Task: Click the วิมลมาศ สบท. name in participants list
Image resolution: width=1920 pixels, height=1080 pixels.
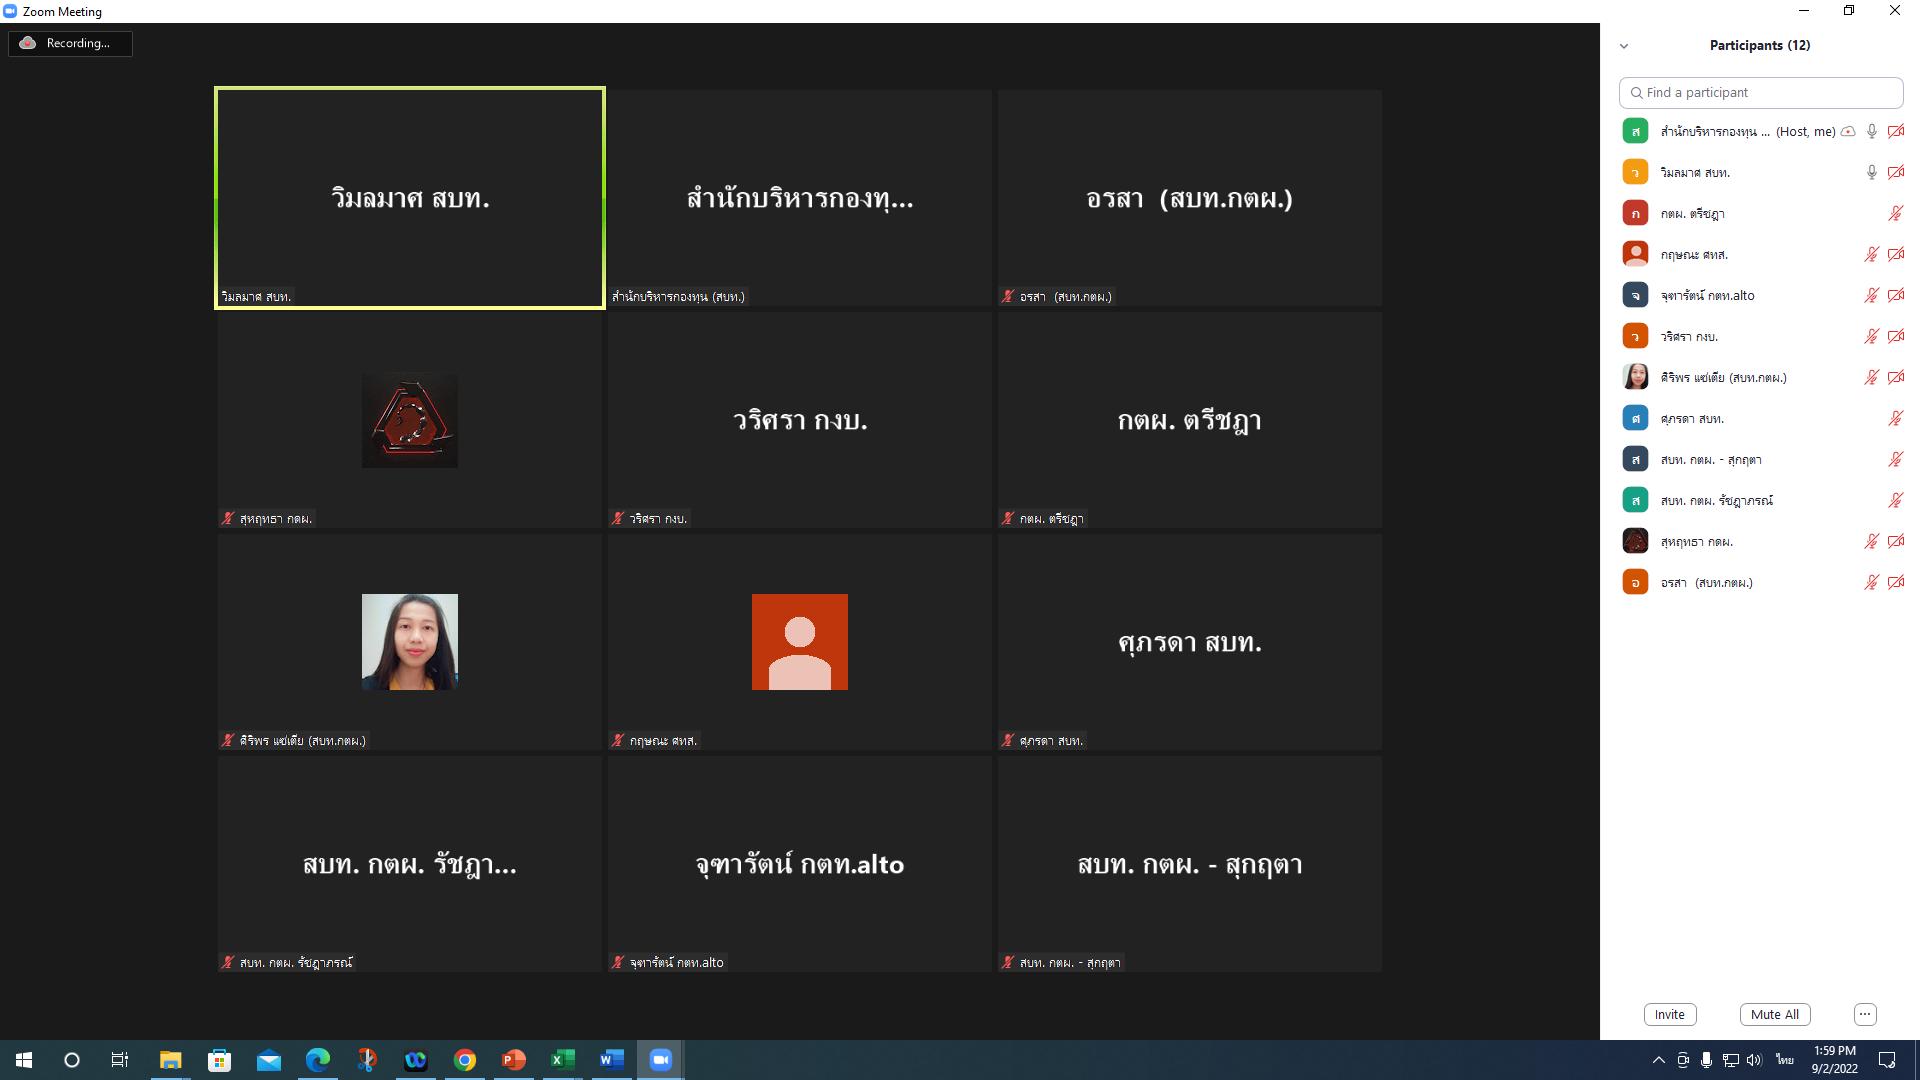Action: pyautogui.click(x=1695, y=173)
